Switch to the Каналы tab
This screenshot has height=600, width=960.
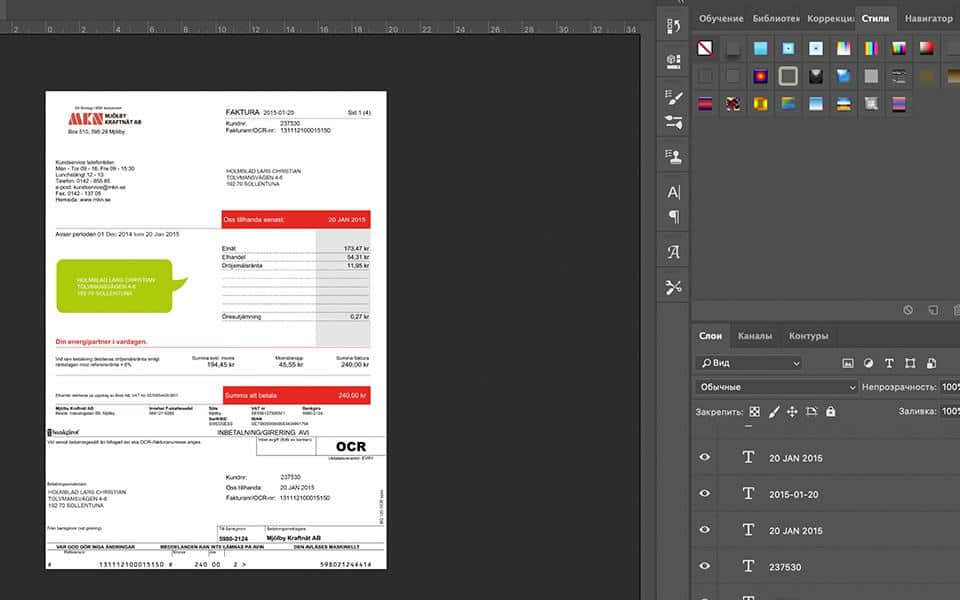(754, 336)
